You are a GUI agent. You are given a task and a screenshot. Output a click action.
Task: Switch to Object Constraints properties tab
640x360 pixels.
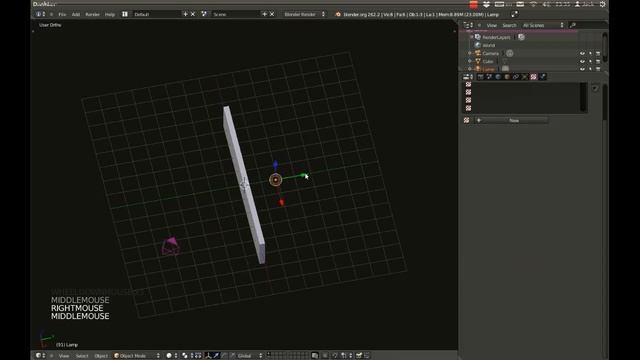(516, 77)
